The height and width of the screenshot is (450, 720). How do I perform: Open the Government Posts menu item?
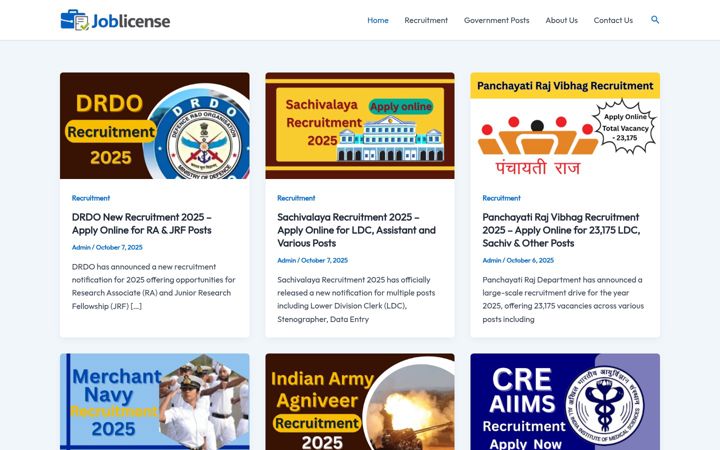(496, 20)
